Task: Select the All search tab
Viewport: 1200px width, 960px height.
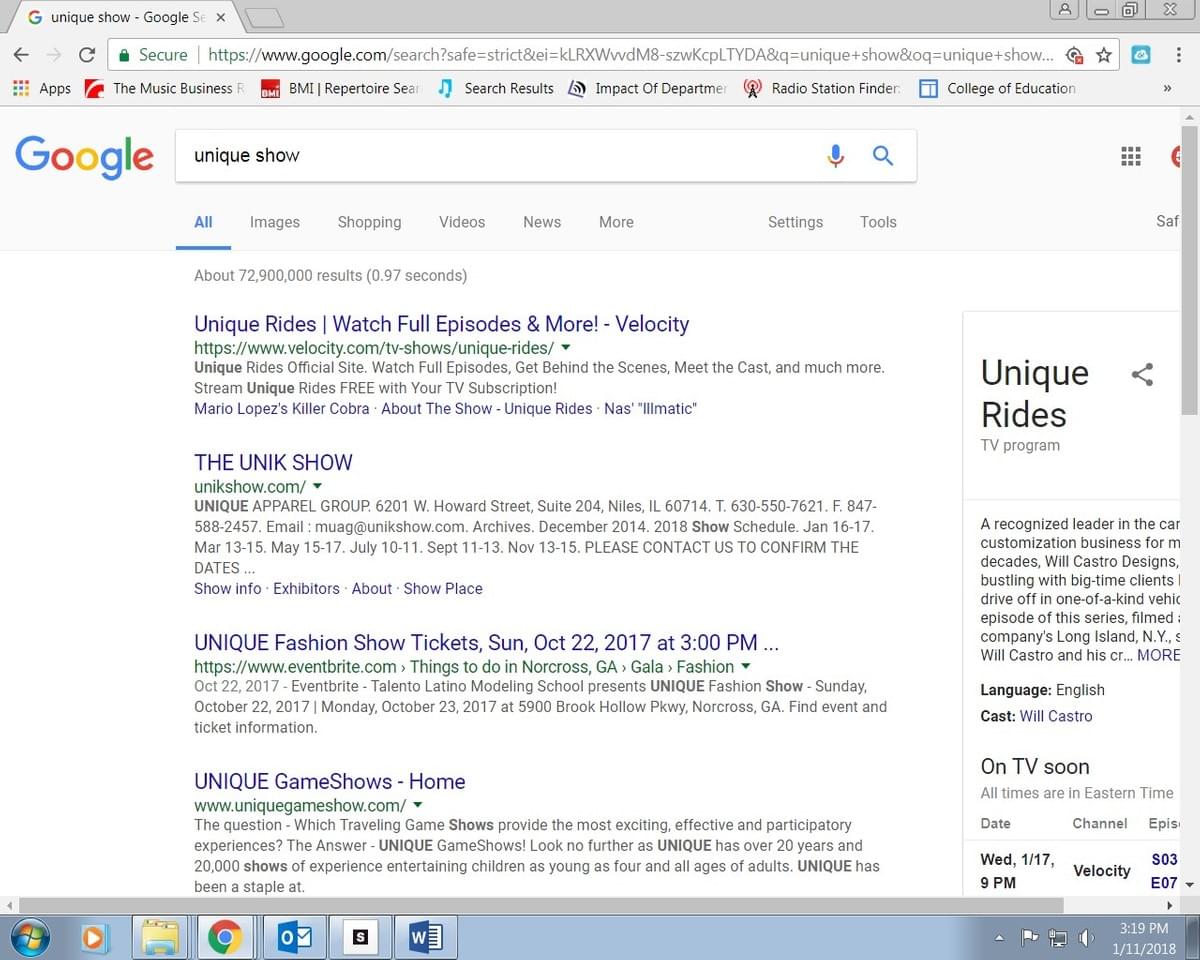Action: [203, 222]
